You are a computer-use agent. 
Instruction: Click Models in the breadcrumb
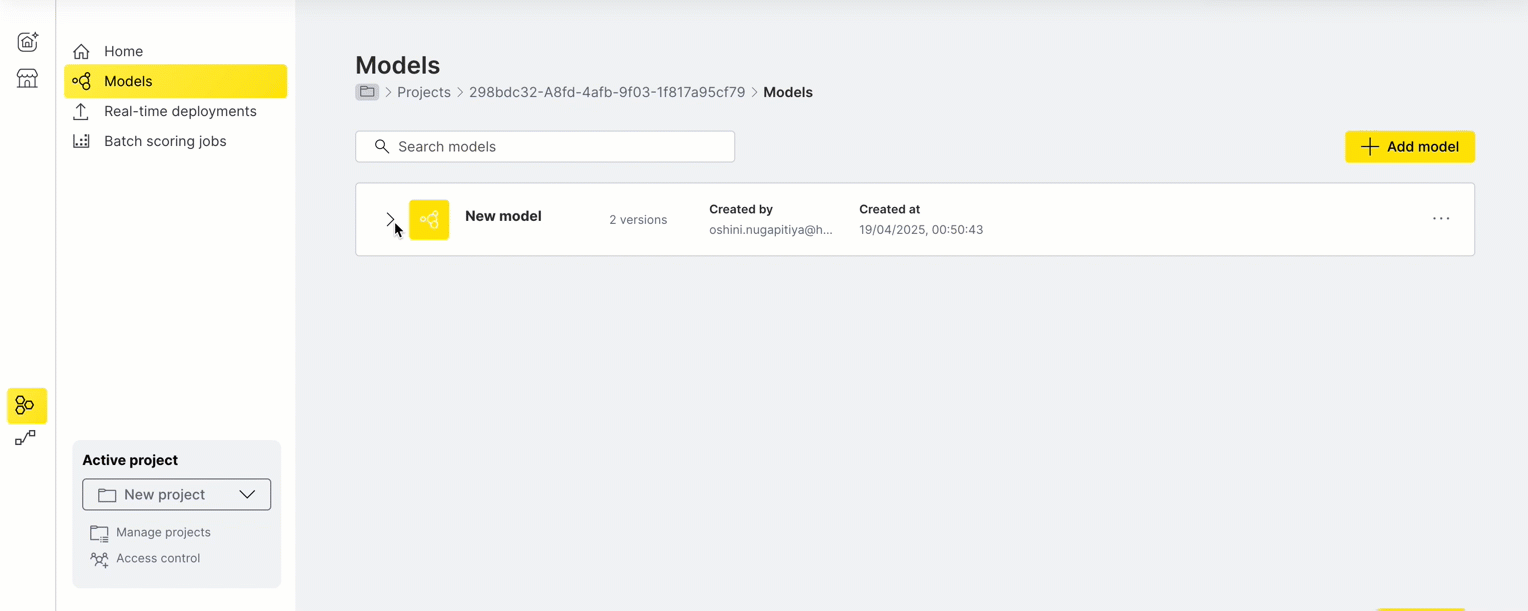pyautogui.click(x=788, y=92)
